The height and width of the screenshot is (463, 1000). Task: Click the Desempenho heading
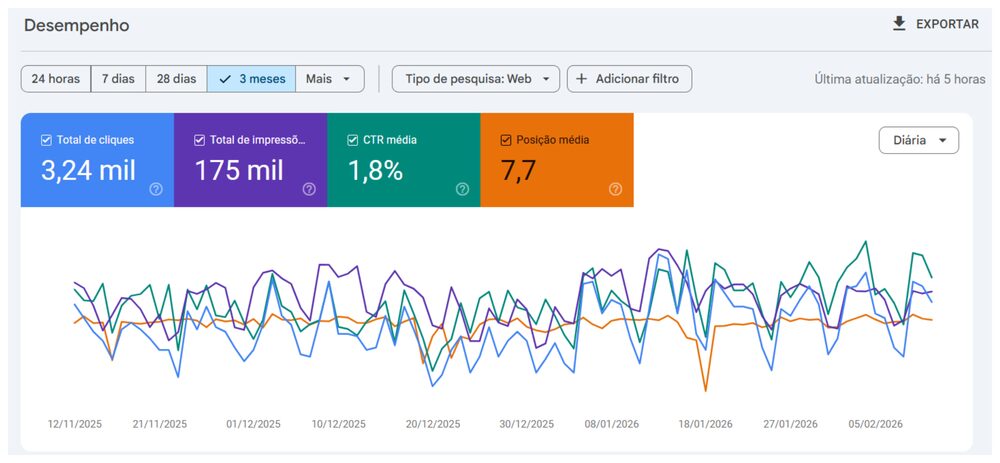77,26
